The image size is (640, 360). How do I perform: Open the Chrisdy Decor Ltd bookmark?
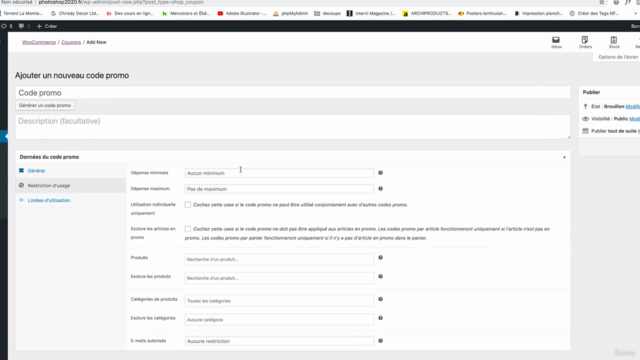pos(75,13)
